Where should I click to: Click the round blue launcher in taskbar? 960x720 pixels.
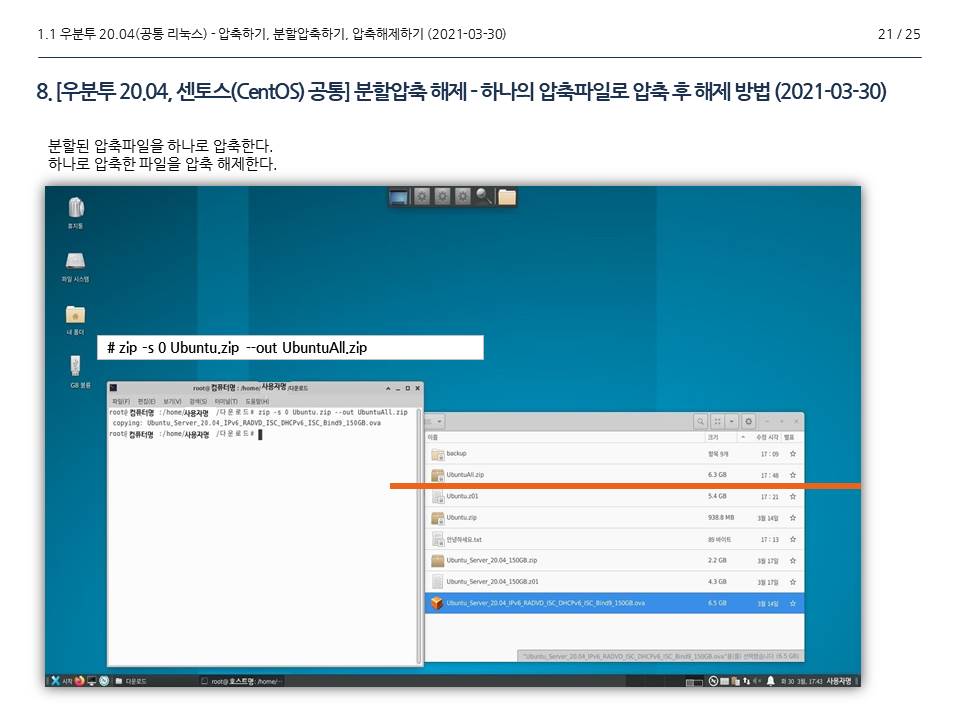coord(104,681)
